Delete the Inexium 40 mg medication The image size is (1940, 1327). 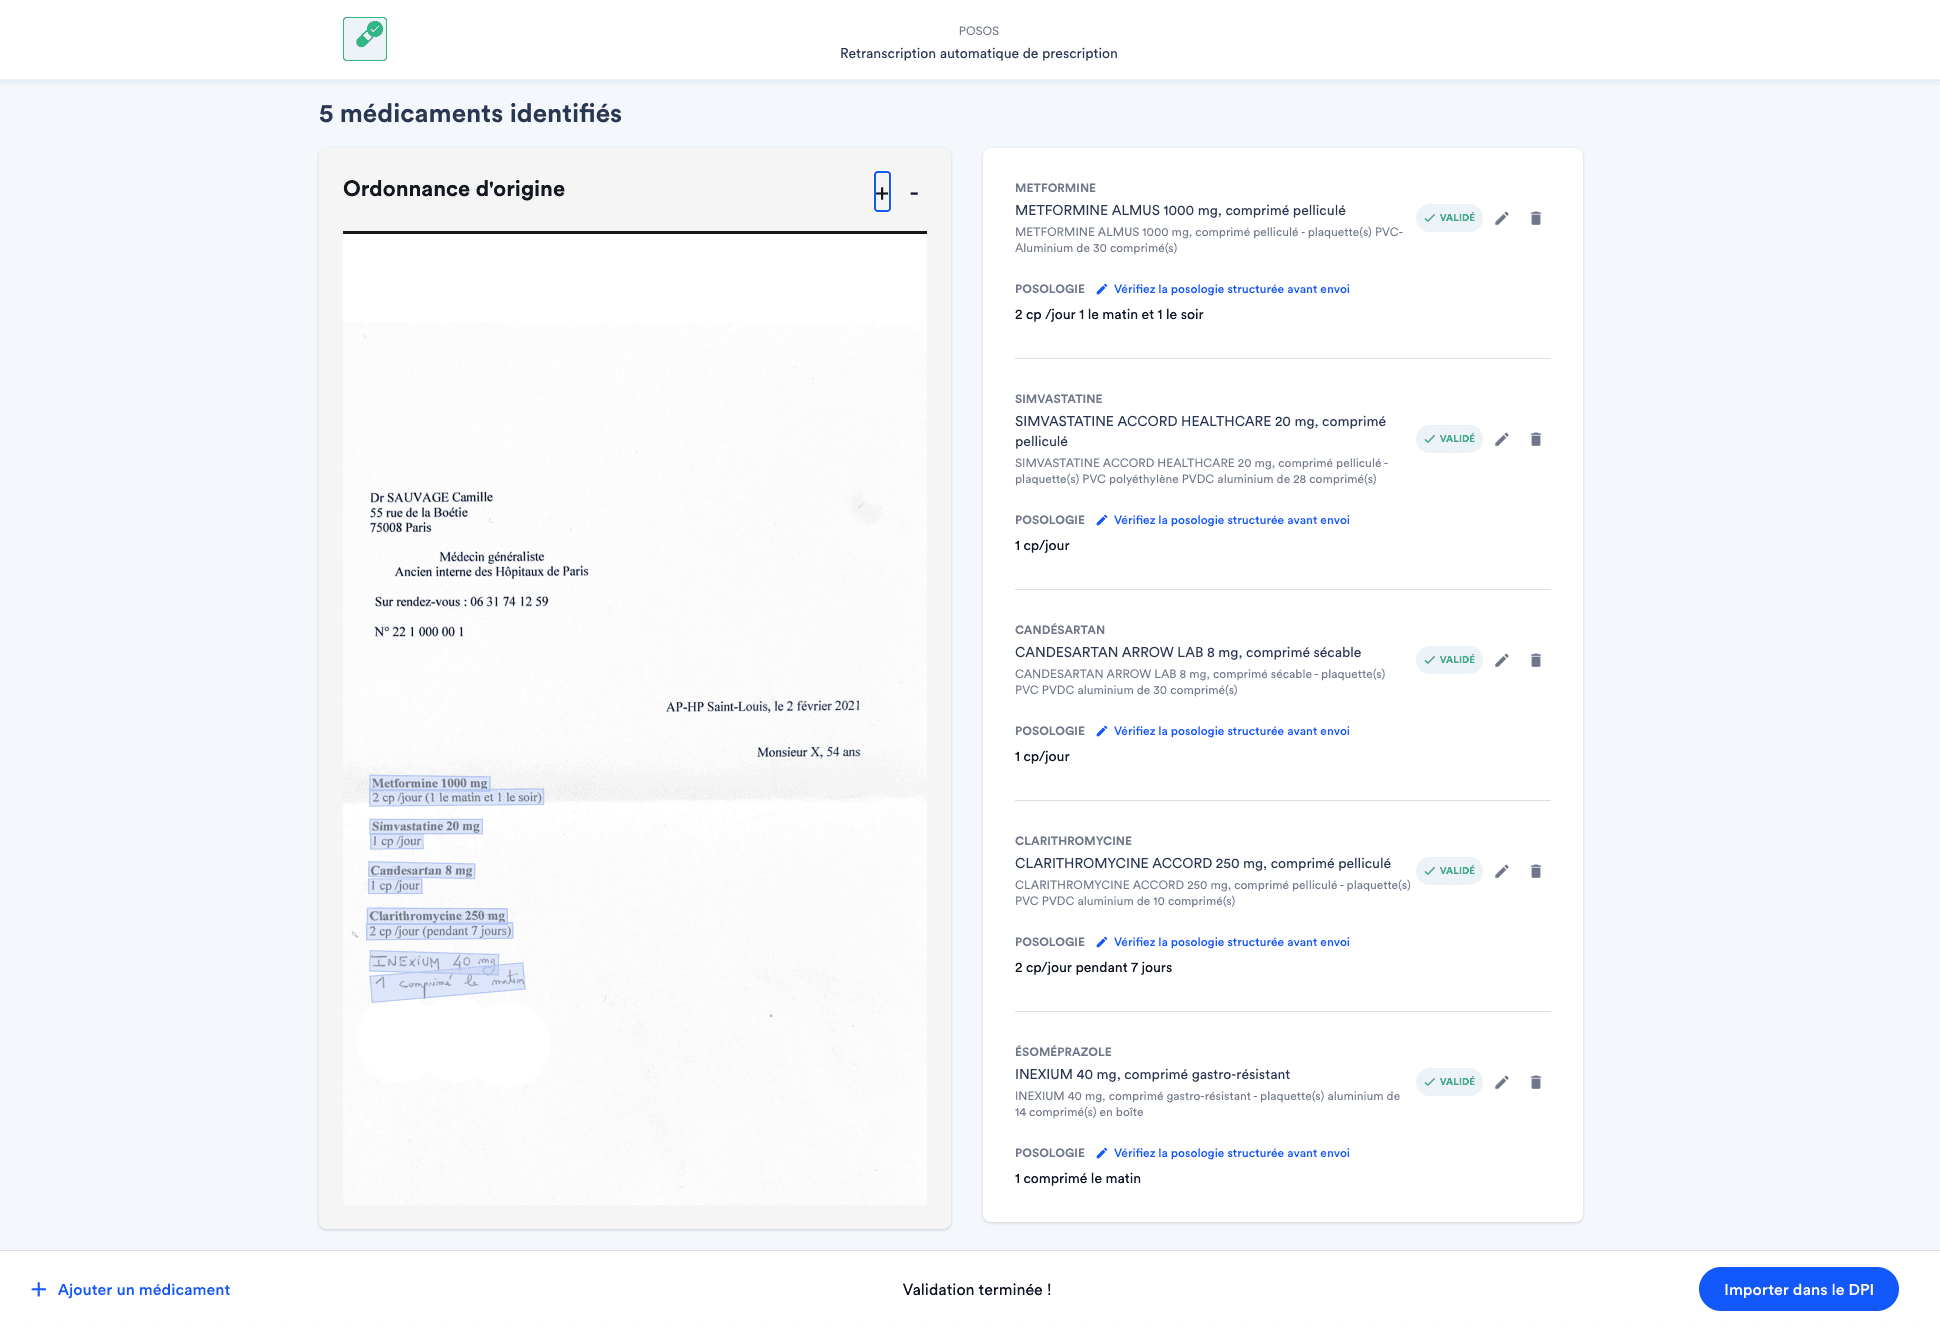1536,1082
